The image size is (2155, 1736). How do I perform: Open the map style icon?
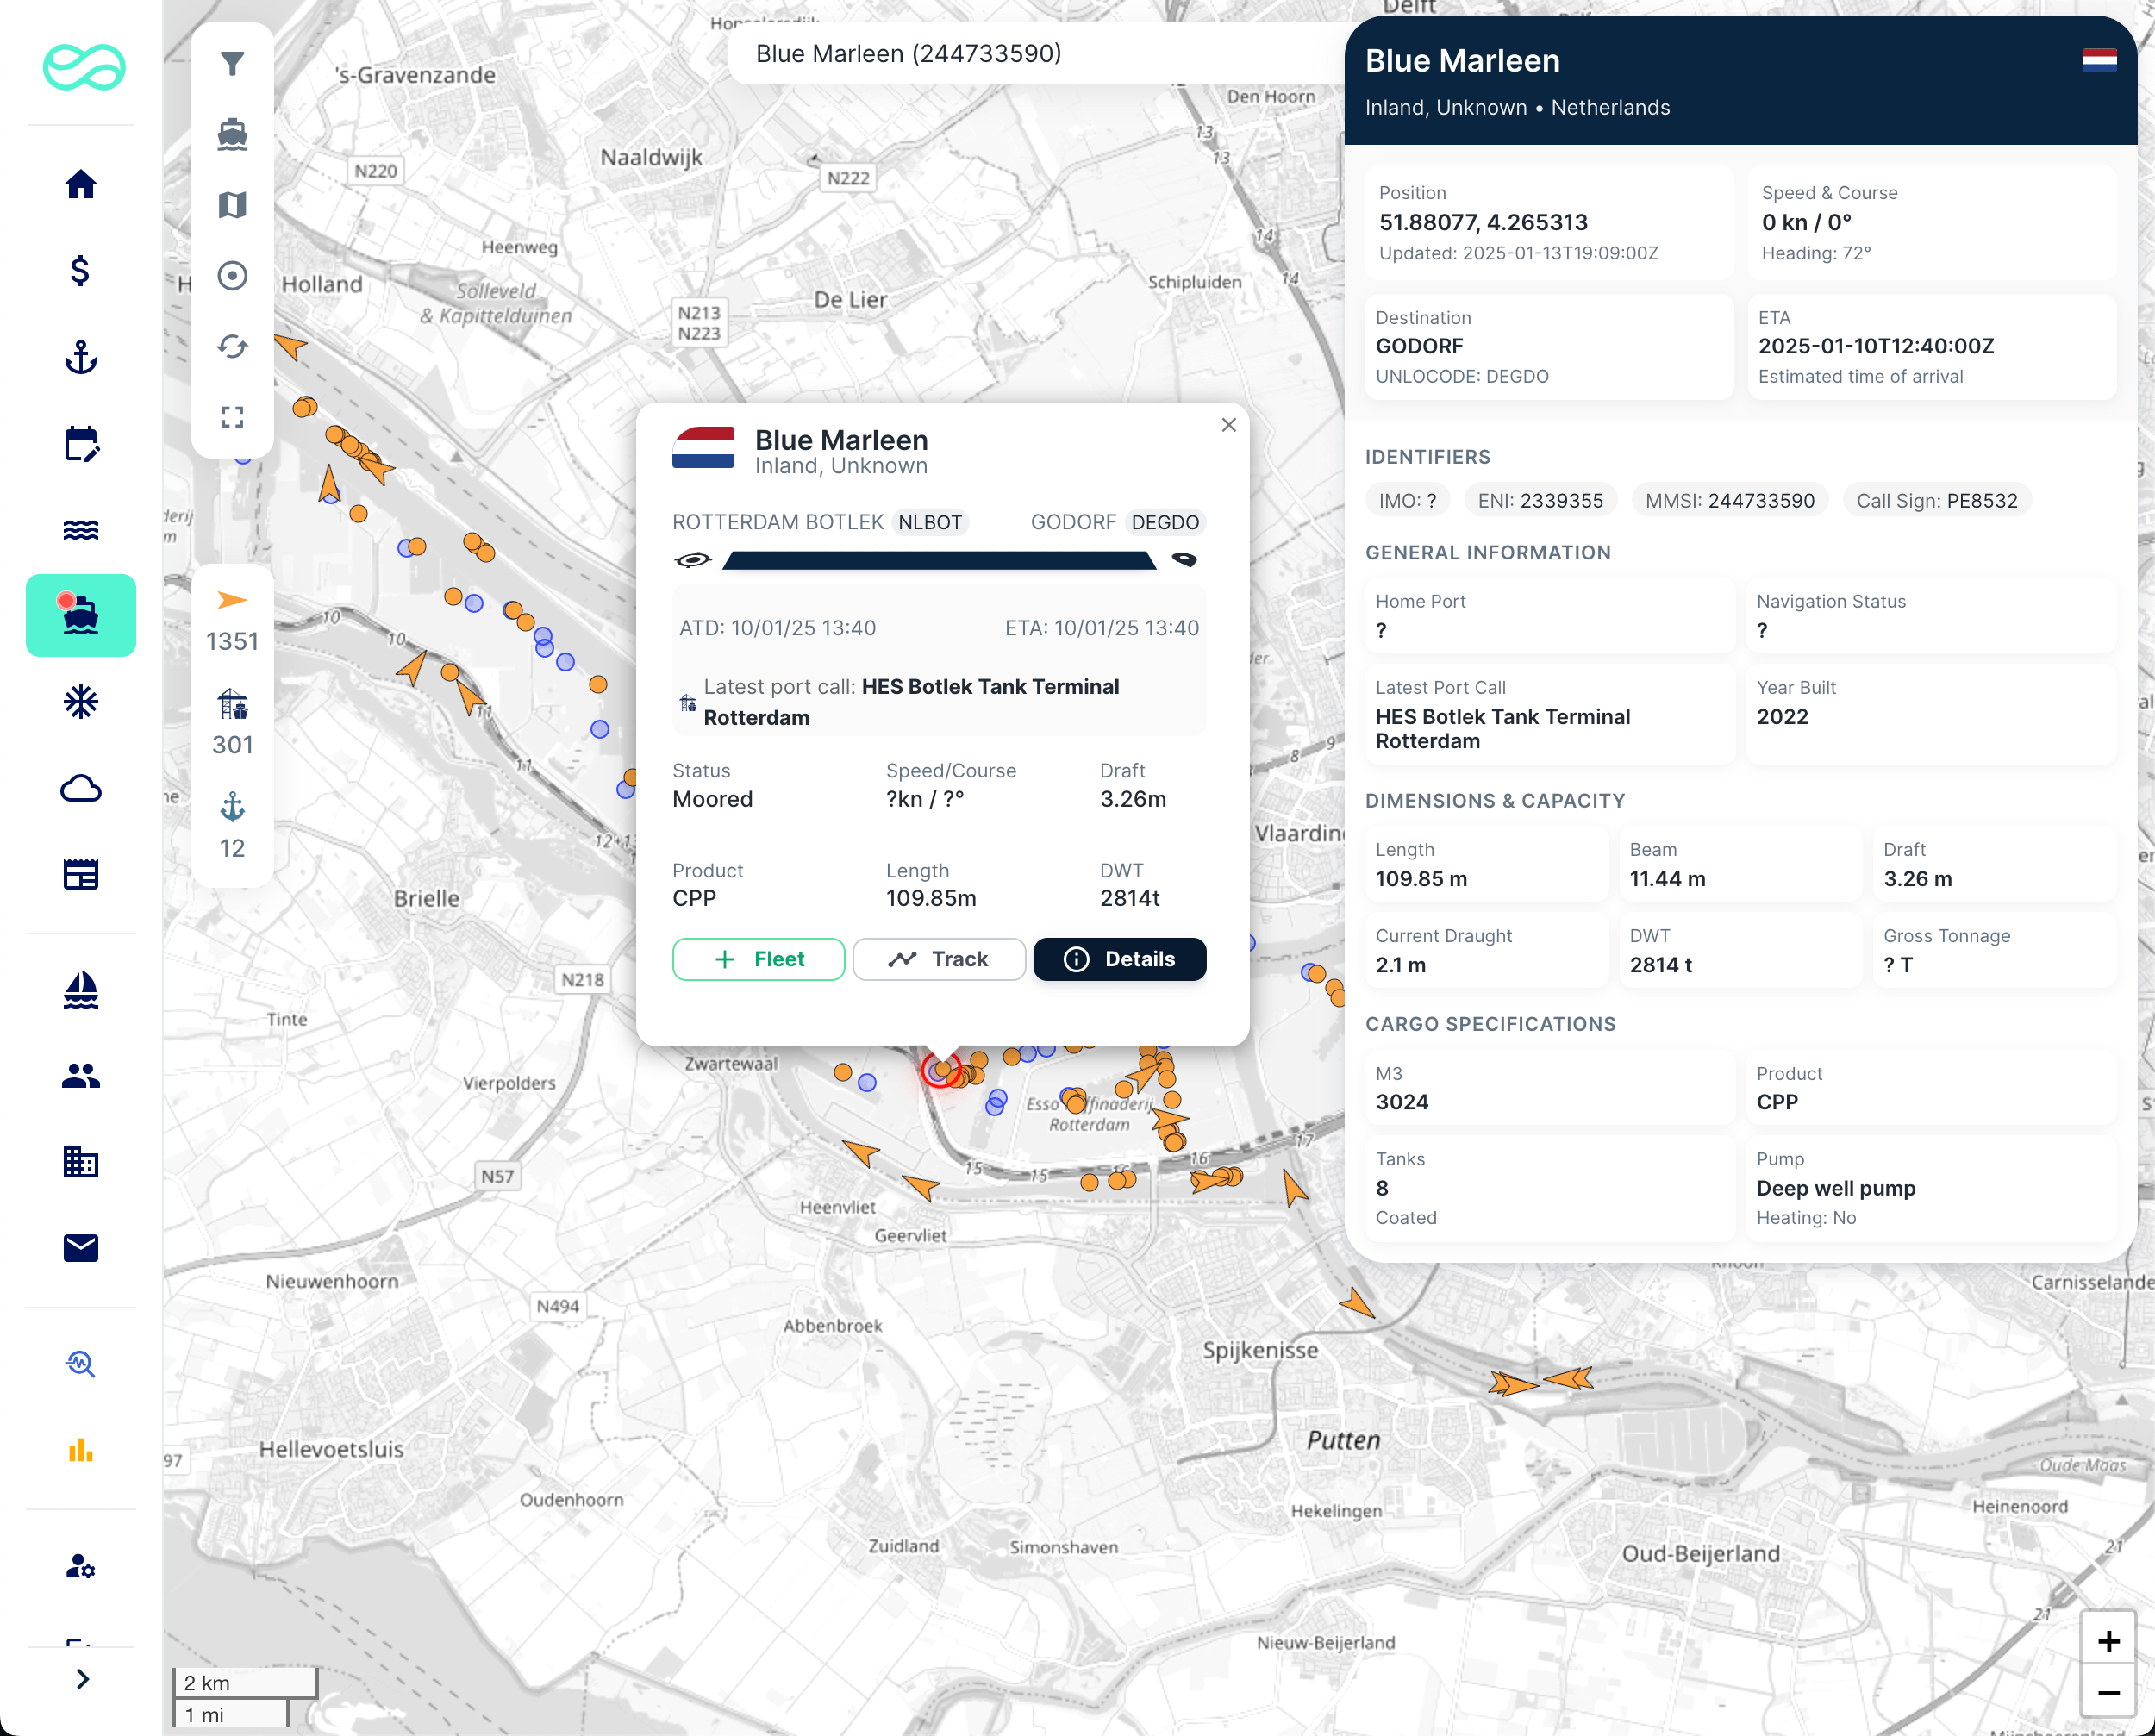point(232,205)
